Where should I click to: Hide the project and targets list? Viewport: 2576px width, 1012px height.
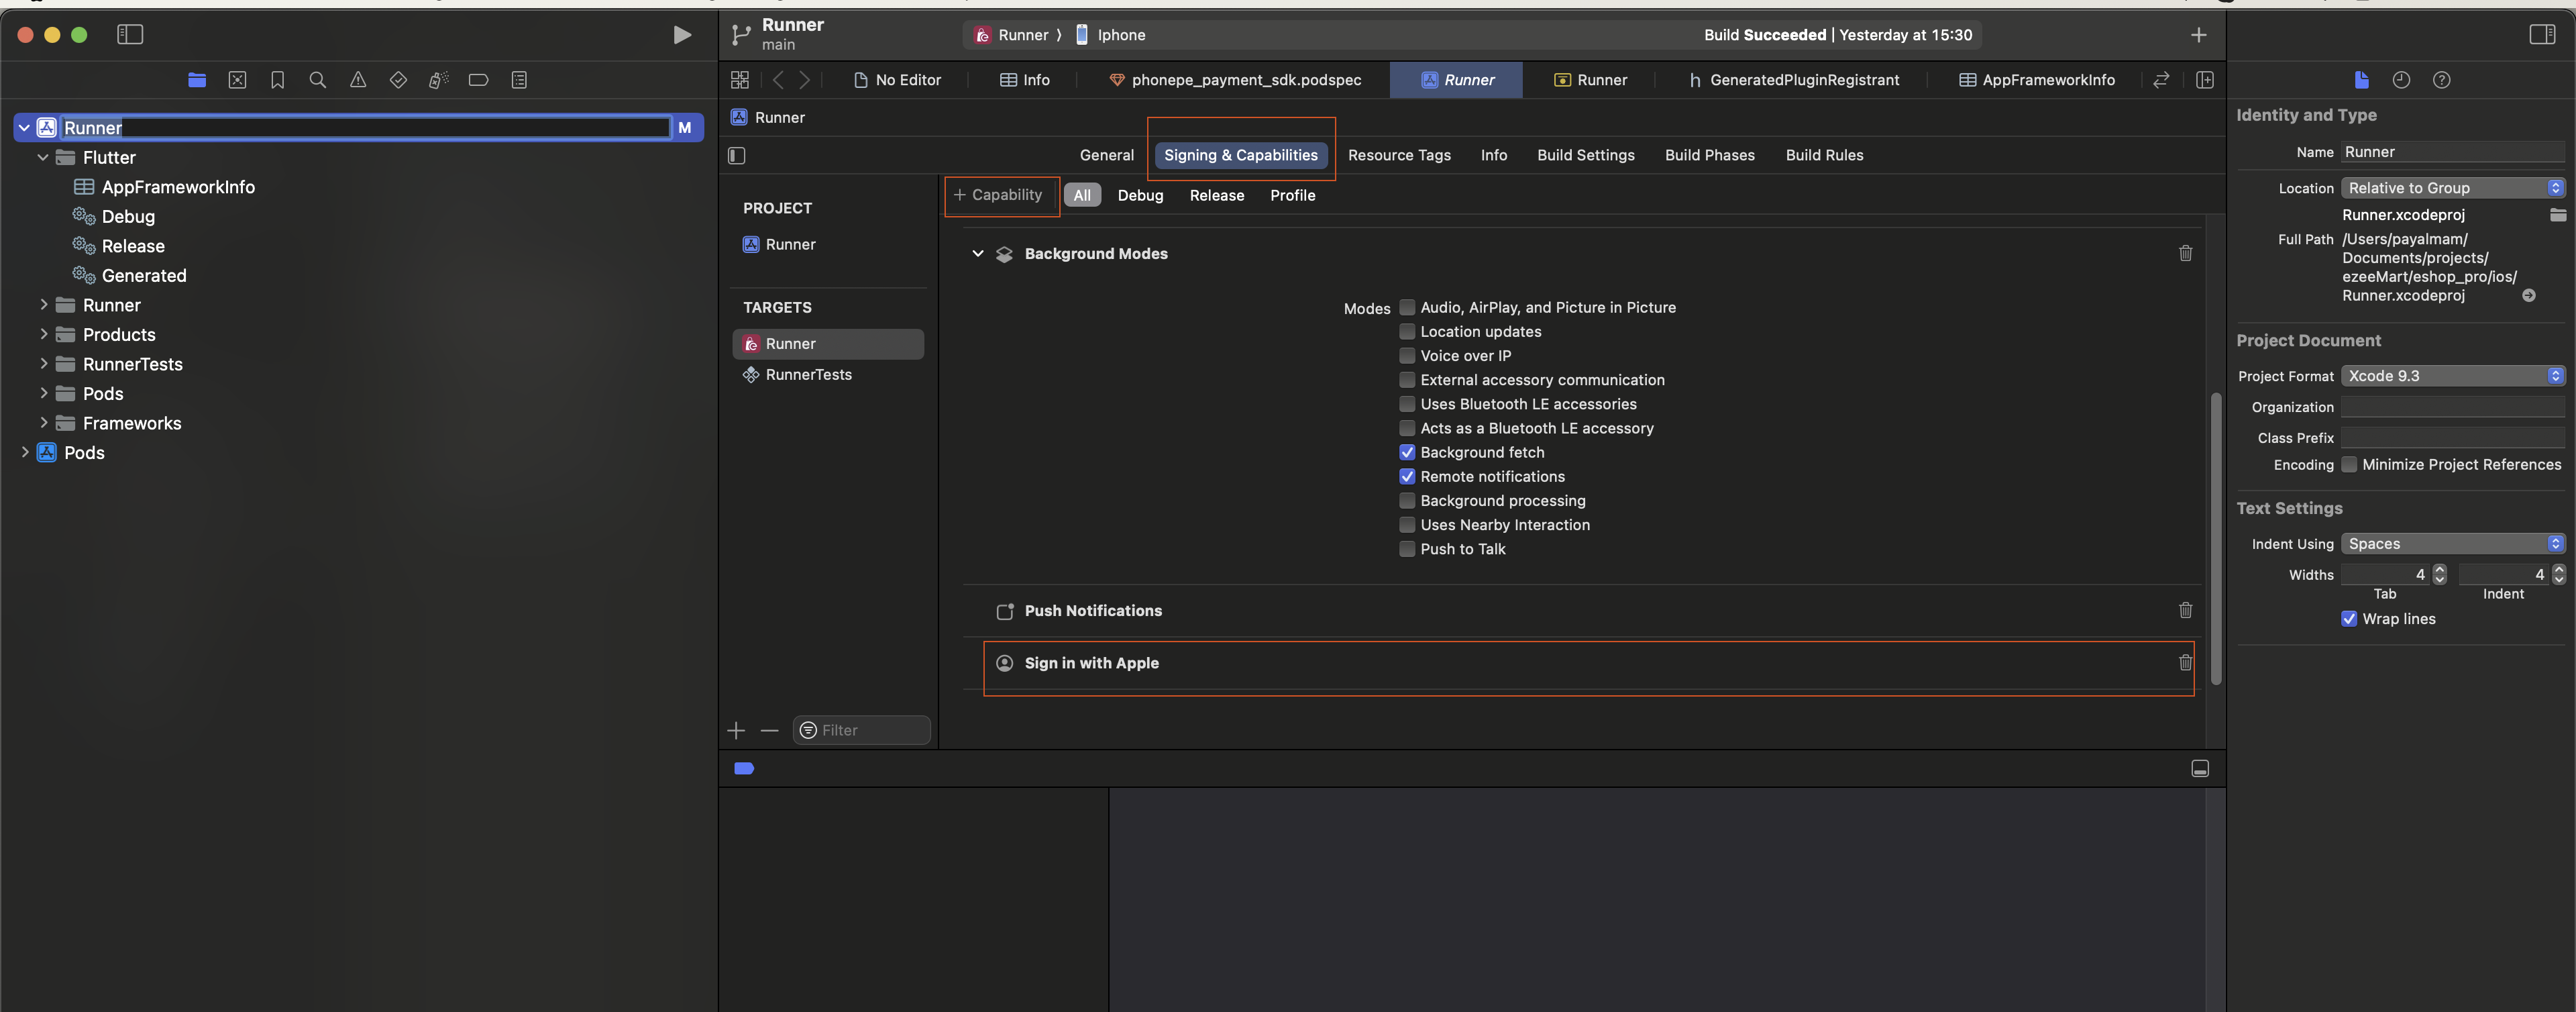point(737,155)
